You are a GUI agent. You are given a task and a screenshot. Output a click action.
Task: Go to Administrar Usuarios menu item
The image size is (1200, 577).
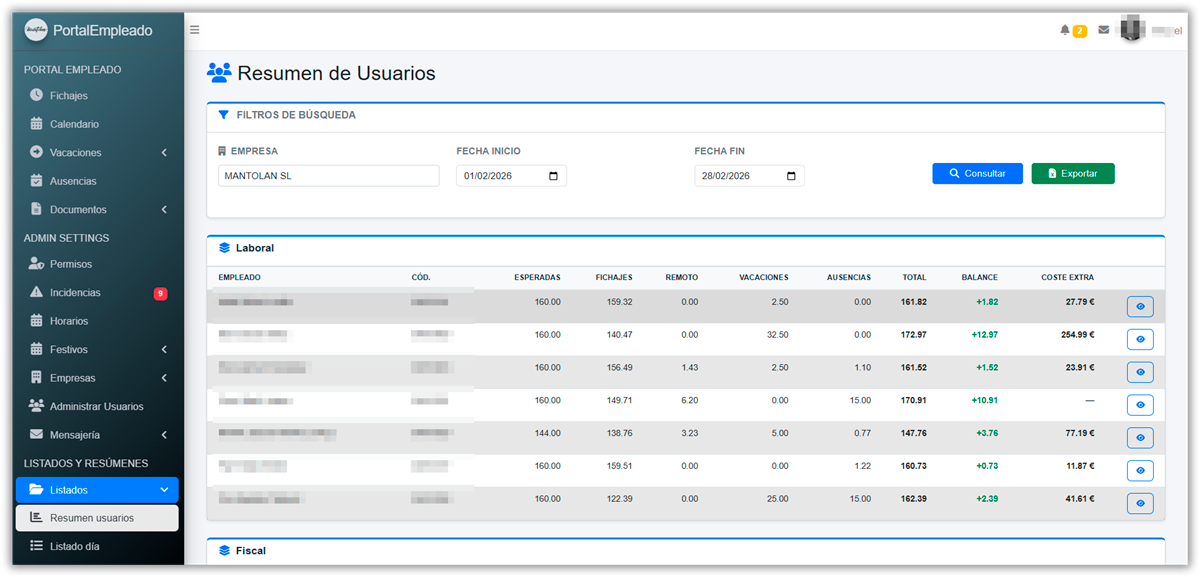[x=96, y=407]
